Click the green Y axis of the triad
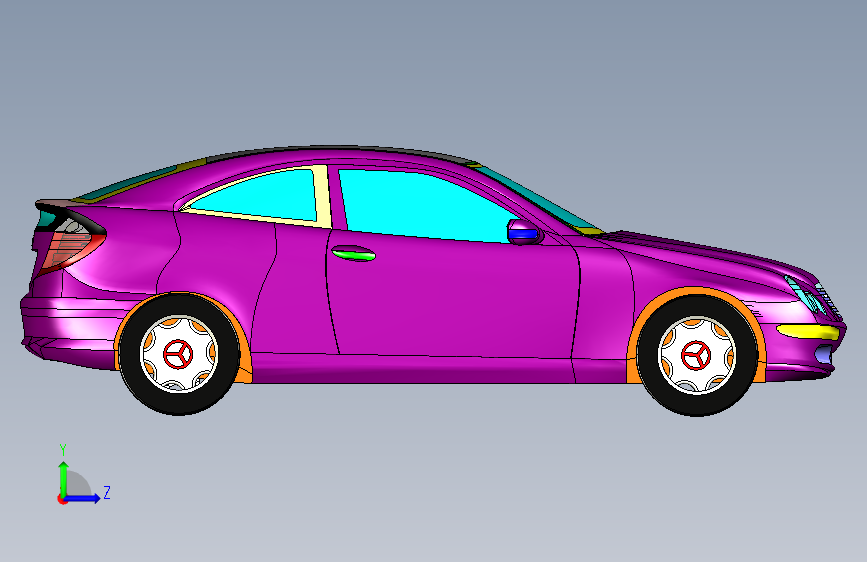 (x=64, y=478)
